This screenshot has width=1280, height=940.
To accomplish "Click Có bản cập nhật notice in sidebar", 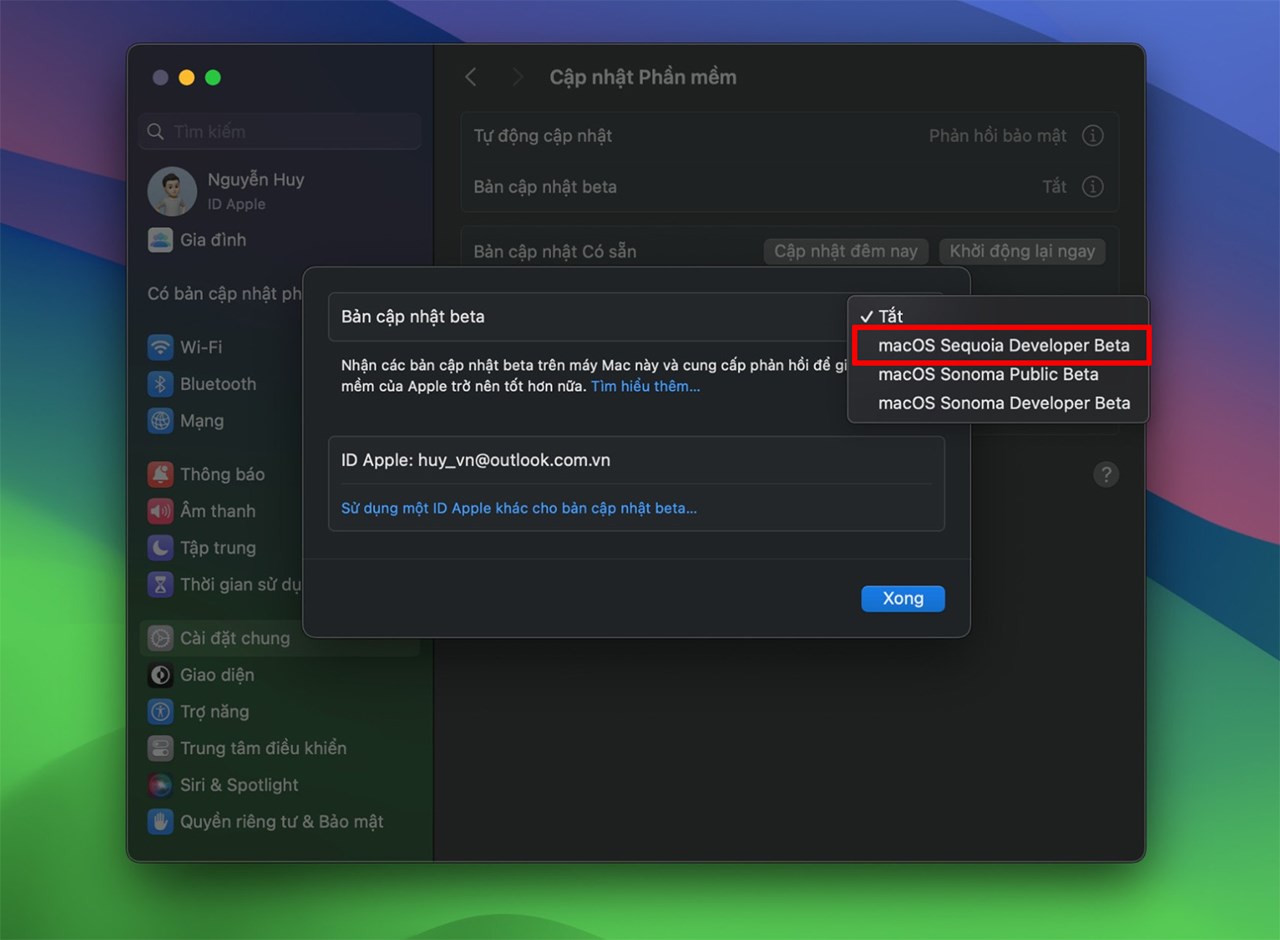I will [x=225, y=294].
